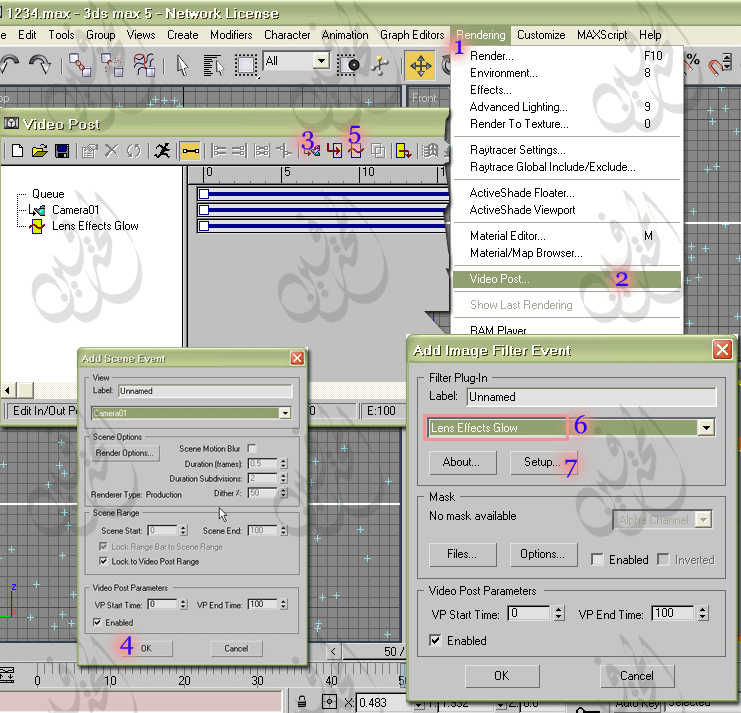
Task: Adjust VP End Time spinner in filter dialog
Action: tap(703, 613)
